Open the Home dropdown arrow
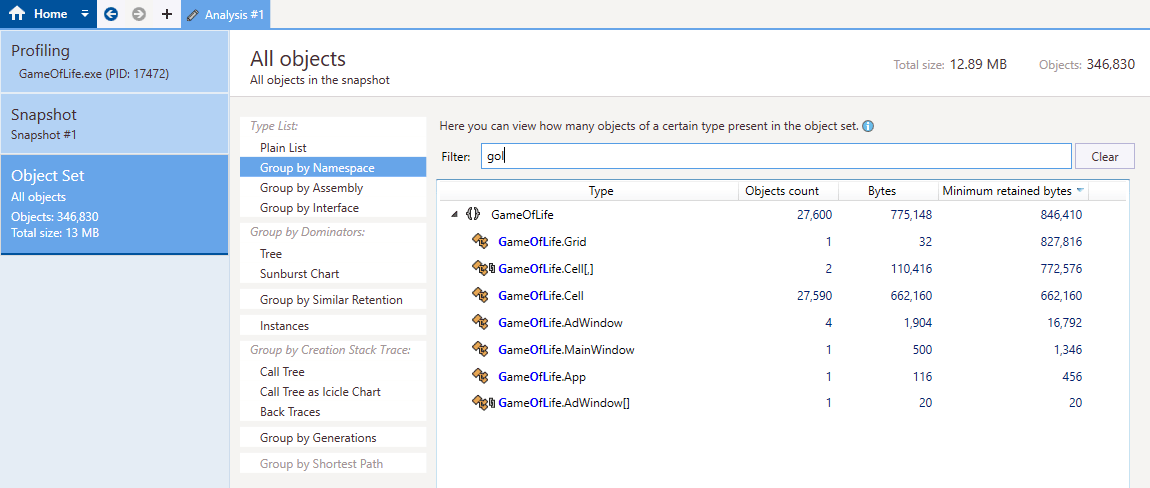 tap(85, 14)
